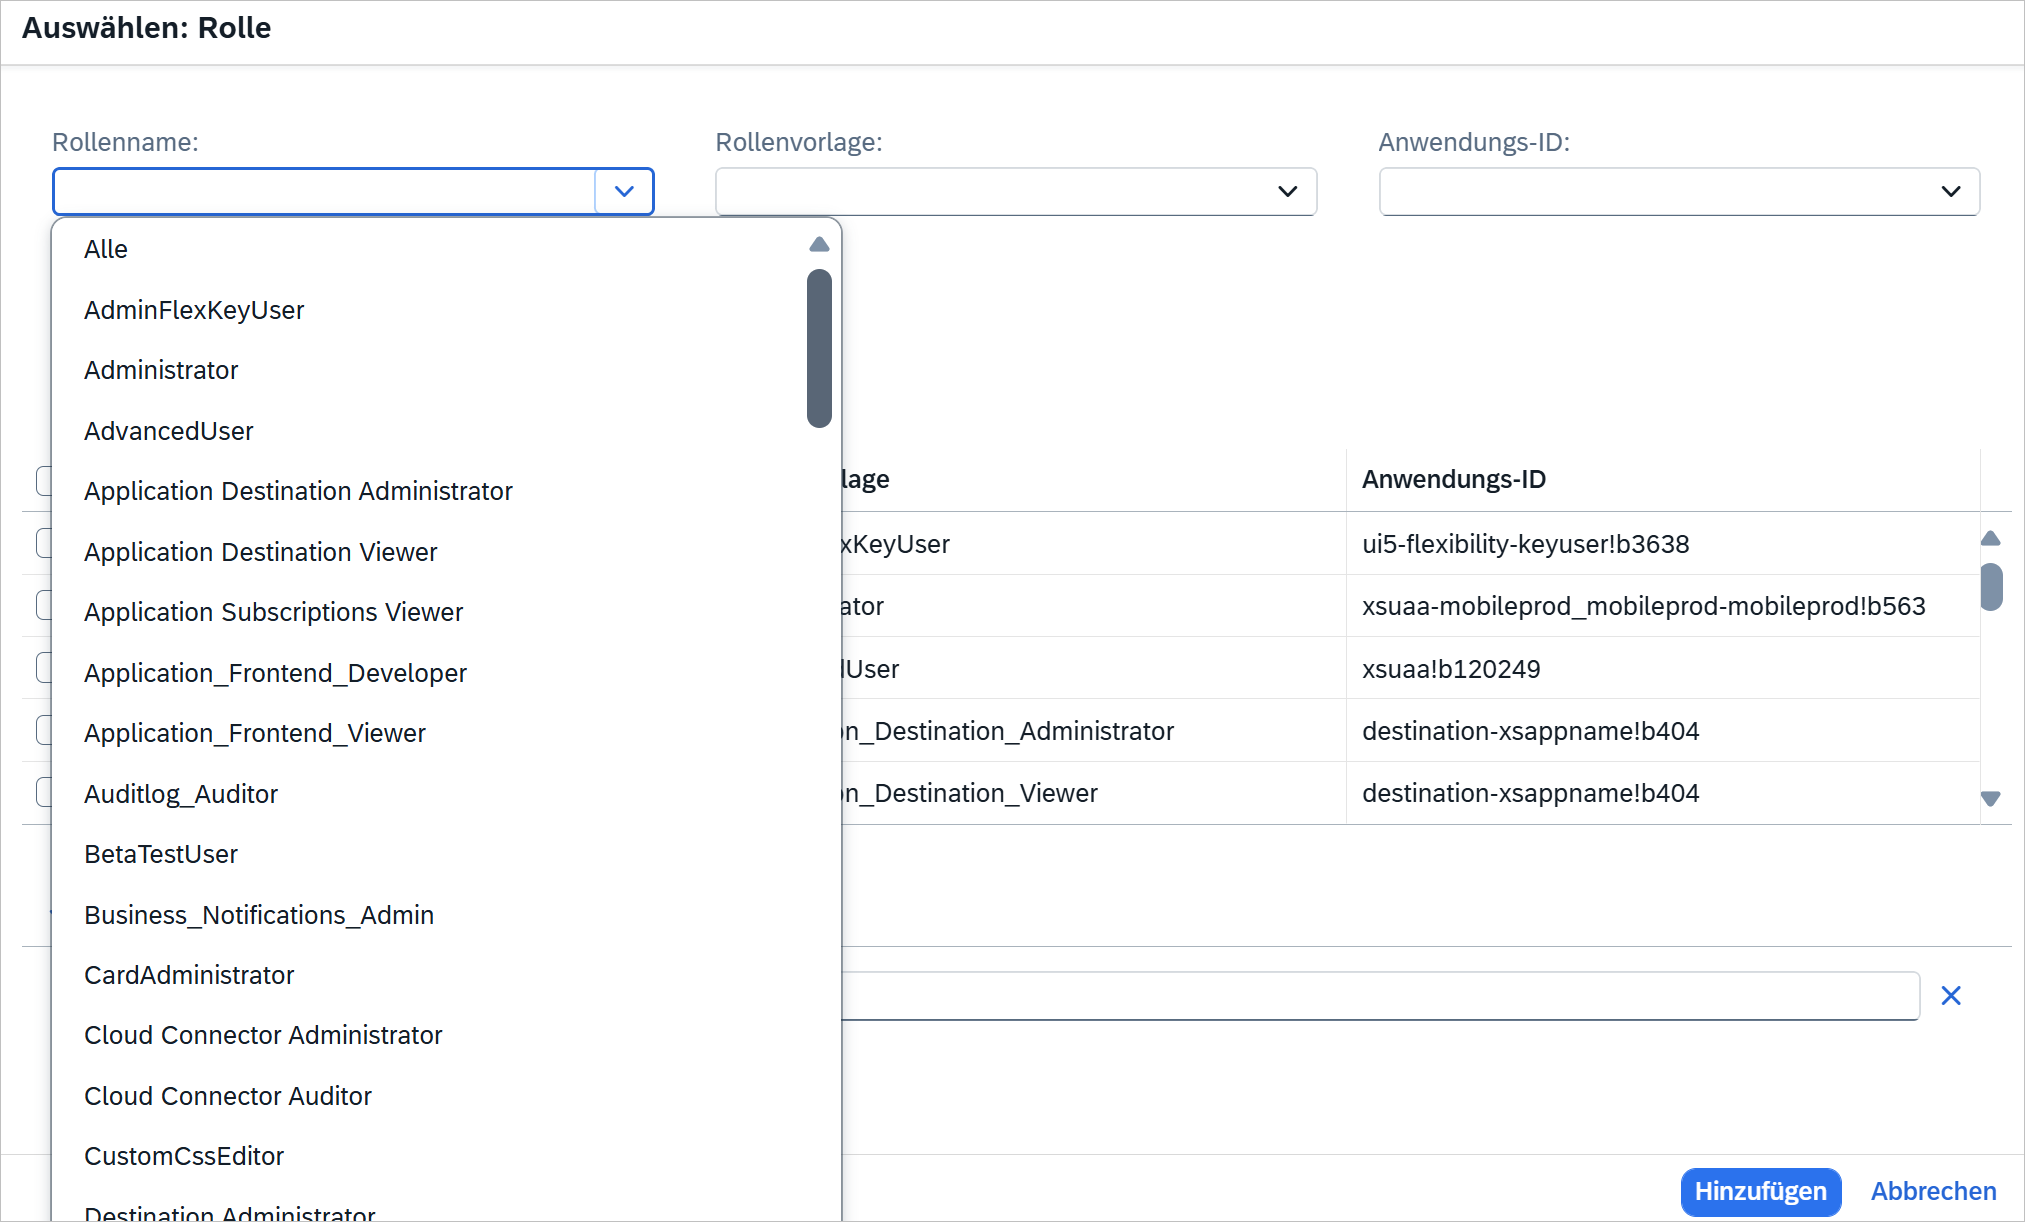Image resolution: width=2025 pixels, height=1222 pixels.
Task: Select Auditlog_Auditor role entry
Action: (181, 794)
